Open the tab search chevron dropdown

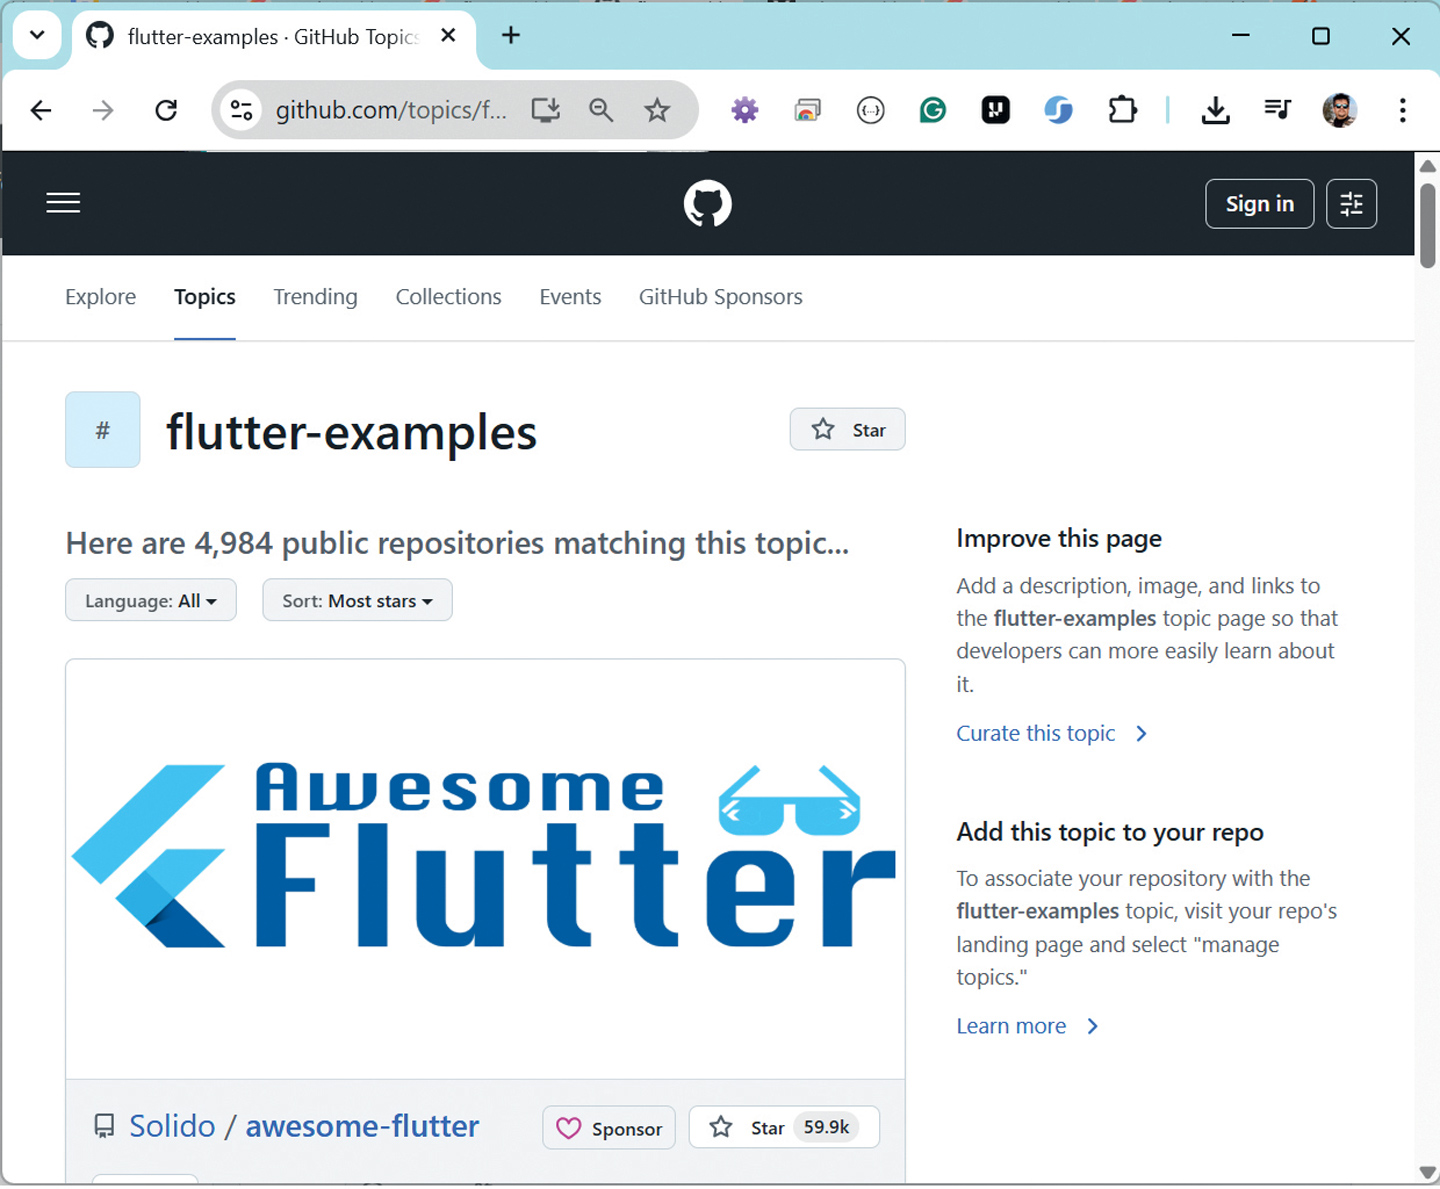(x=37, y=36)
